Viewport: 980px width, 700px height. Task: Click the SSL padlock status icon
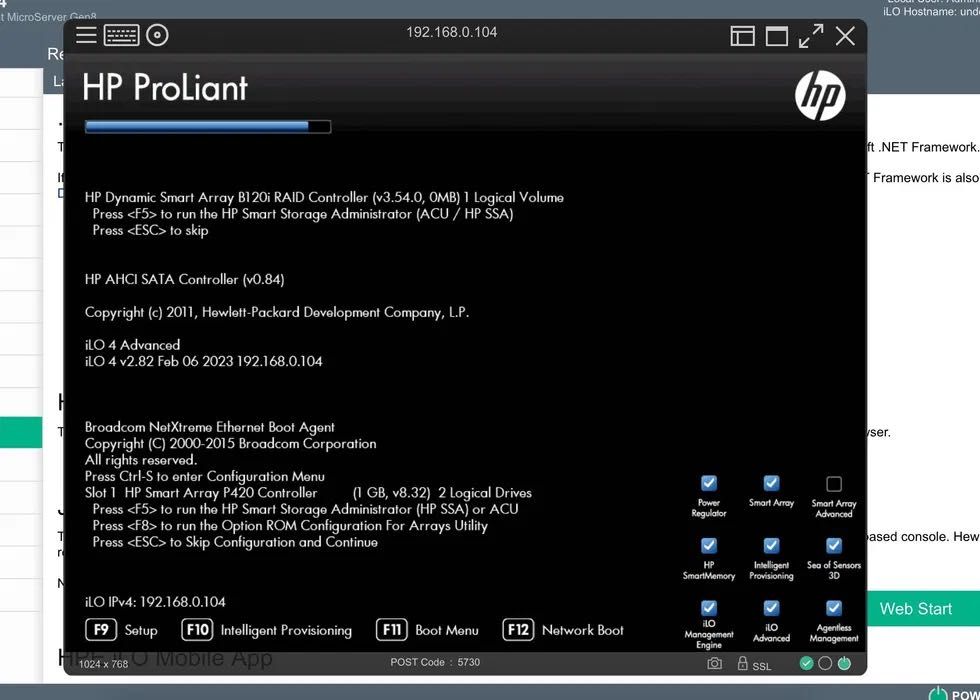pyautogui.click(x=742, y=663)
